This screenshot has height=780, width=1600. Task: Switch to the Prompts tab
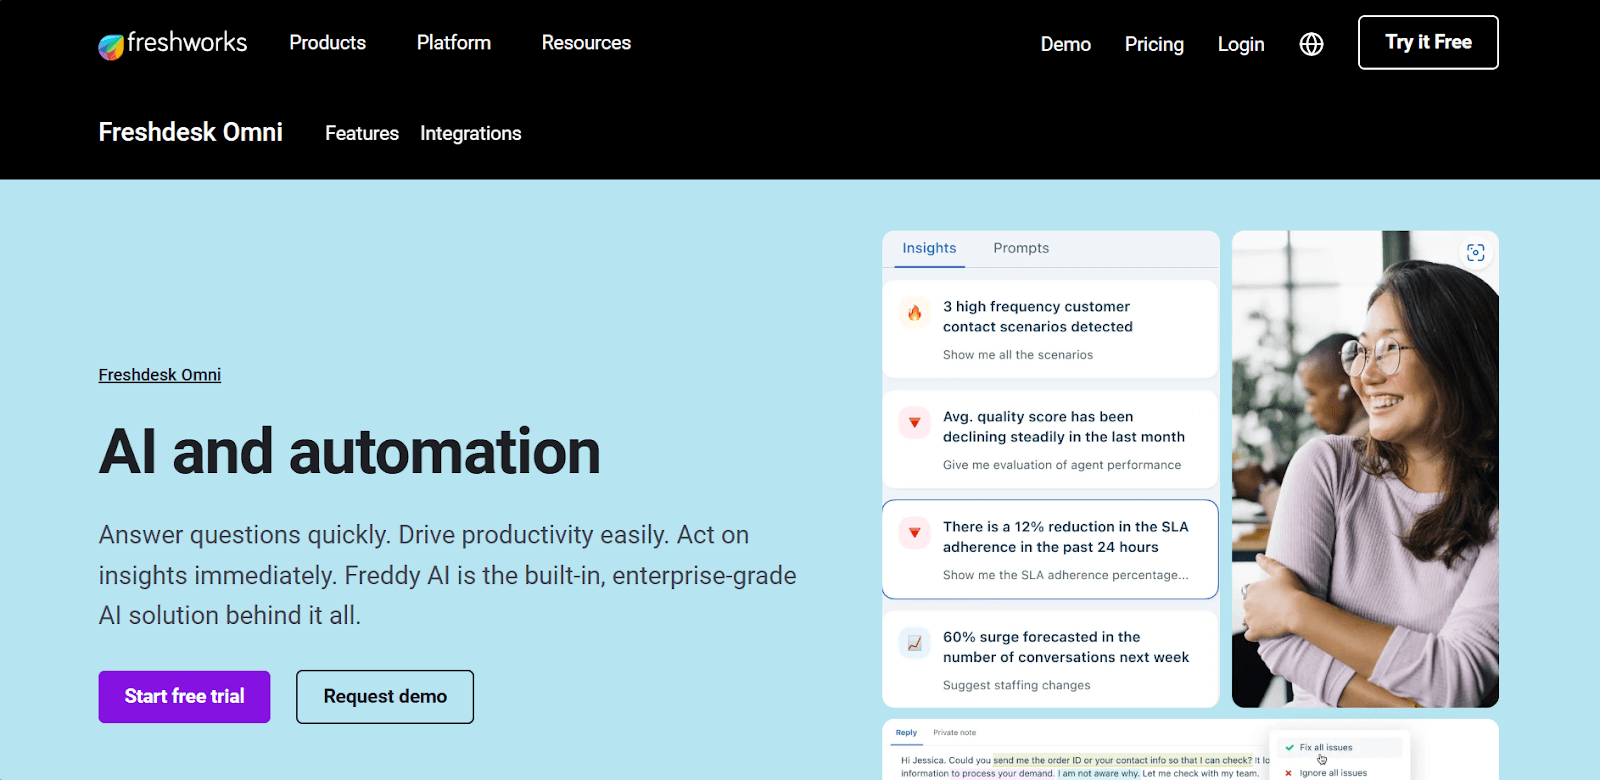coord(1021,248)
